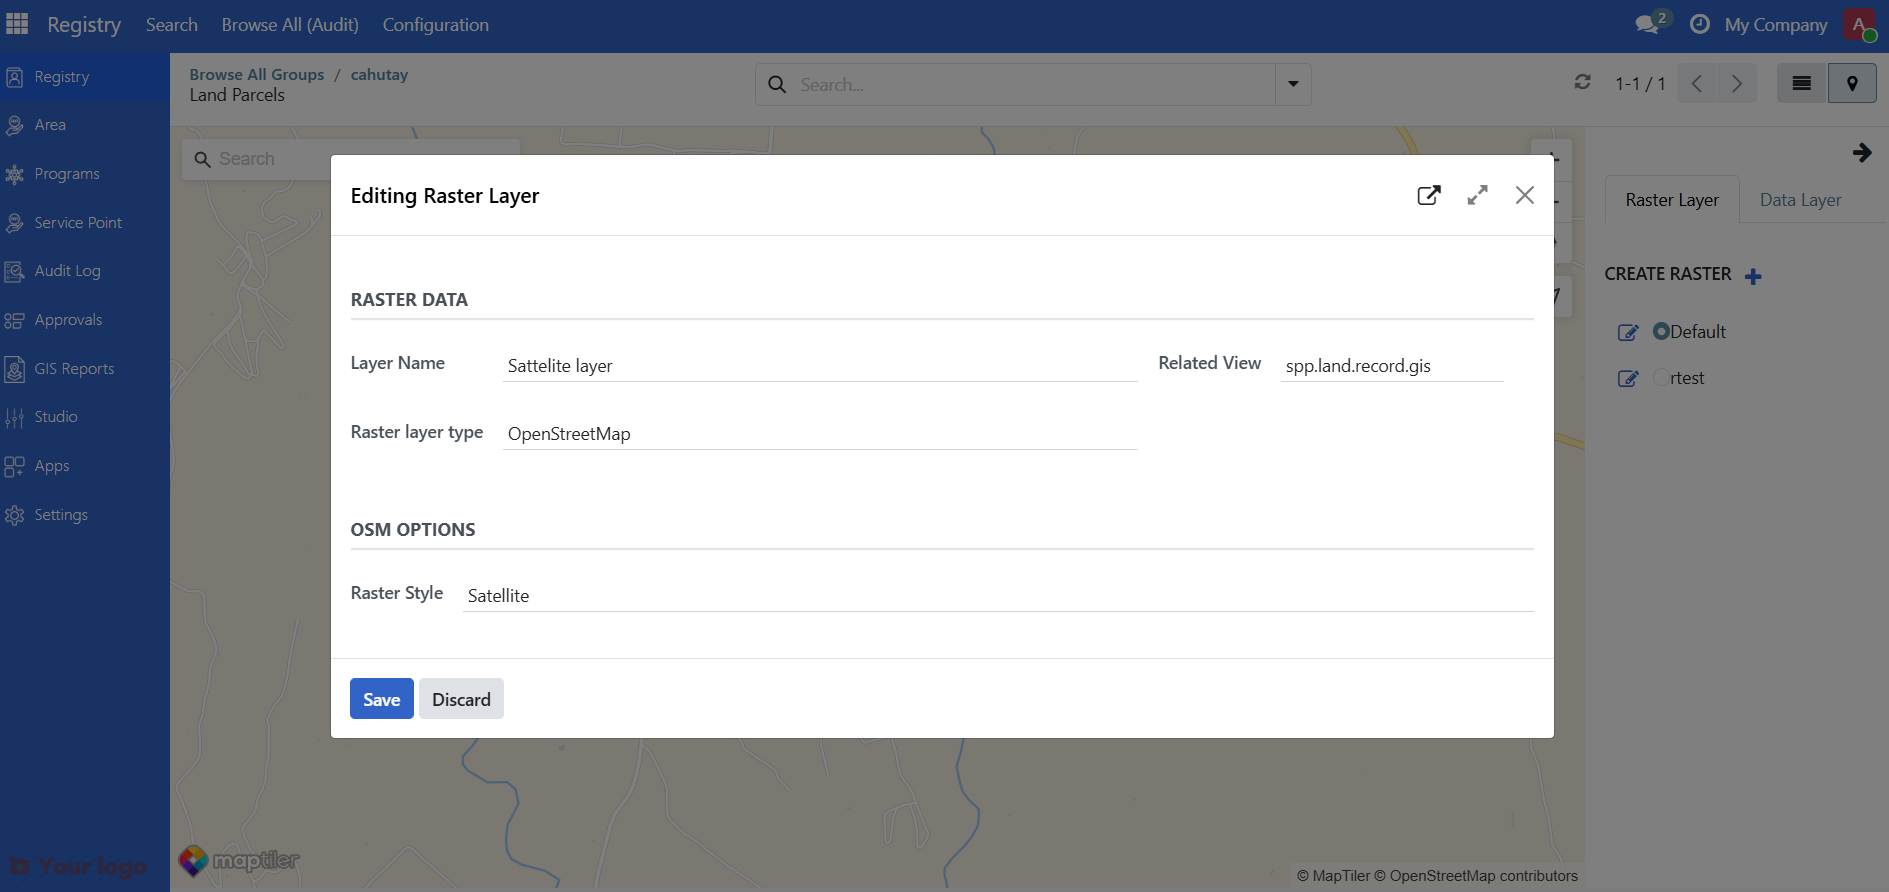Switch to the Raster Layer tab

pyautogui.click(x=1672, y=200)
